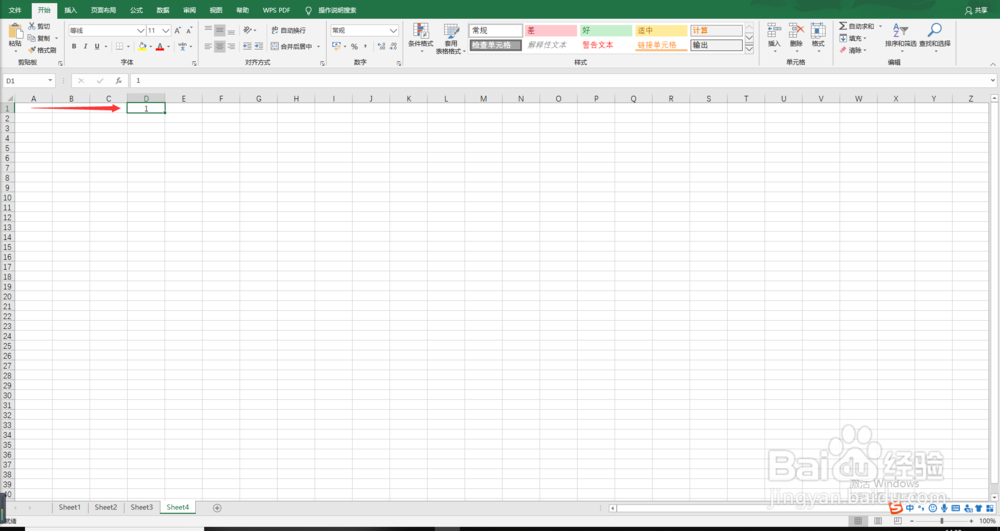
Task: Toggle Italic formatting
Action: click(x=85, y=46)
